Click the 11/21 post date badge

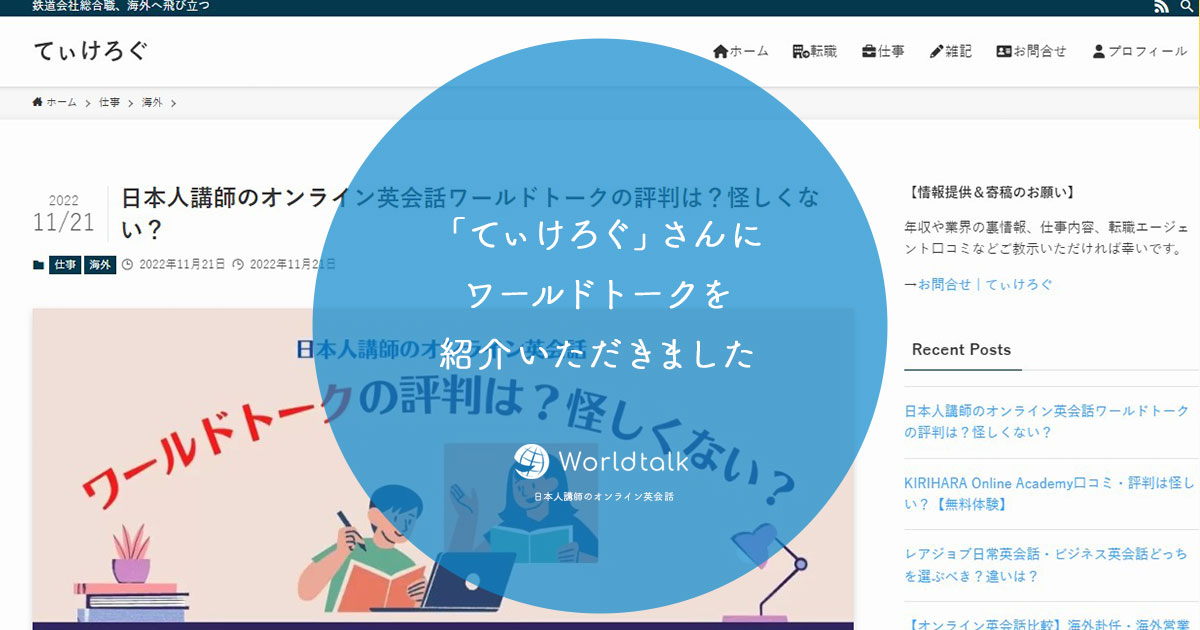pyautogui.click(x=63, y=221)
